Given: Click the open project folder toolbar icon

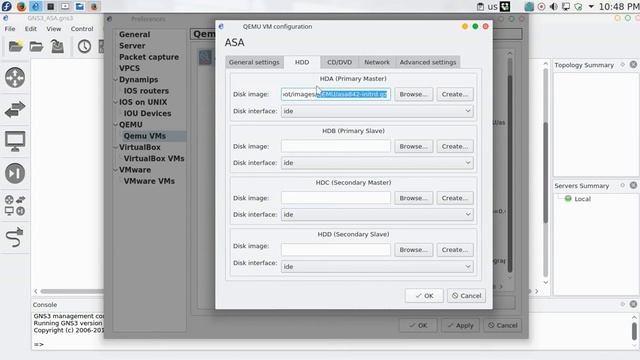Looking at the screenshot, I should click(36, 46).
